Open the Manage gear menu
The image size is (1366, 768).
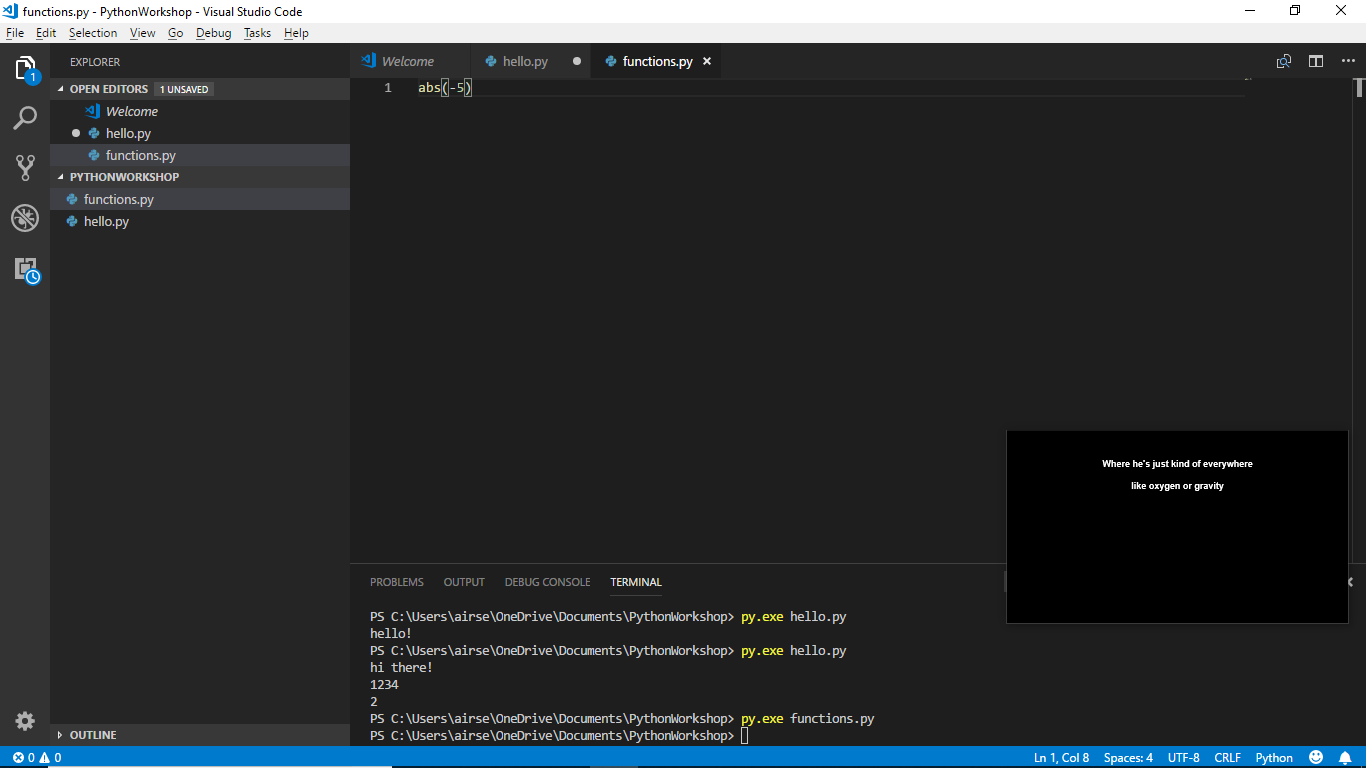coord(25,721)
